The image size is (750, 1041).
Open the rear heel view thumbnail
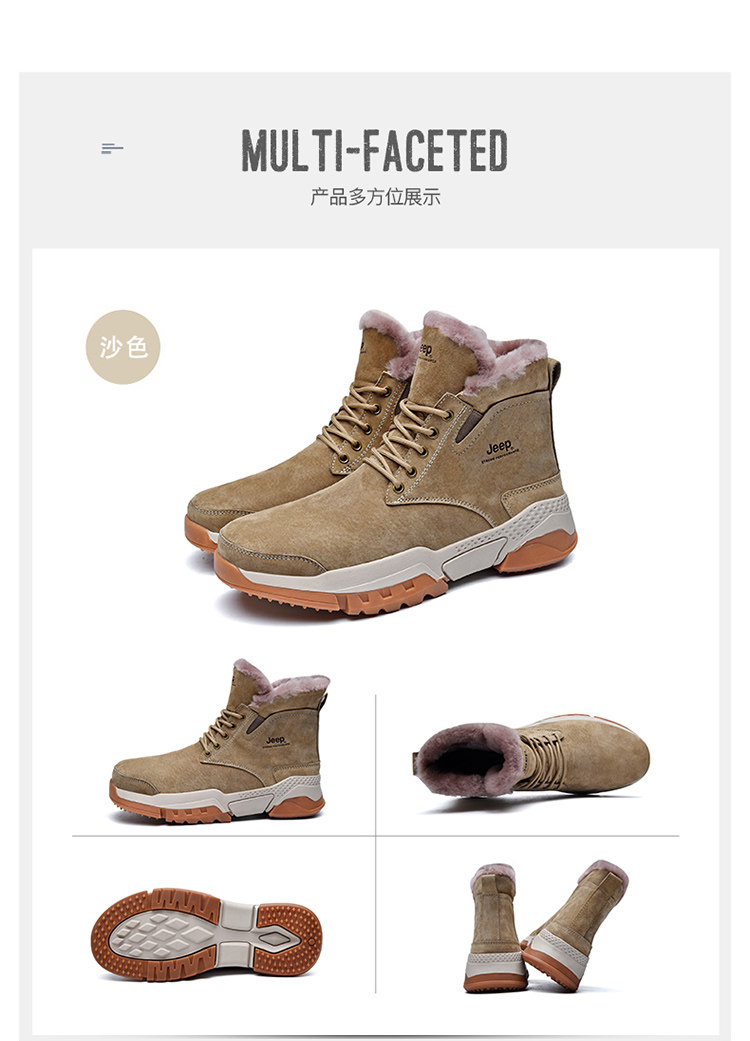pyautogui.click(x=546, y=926)
